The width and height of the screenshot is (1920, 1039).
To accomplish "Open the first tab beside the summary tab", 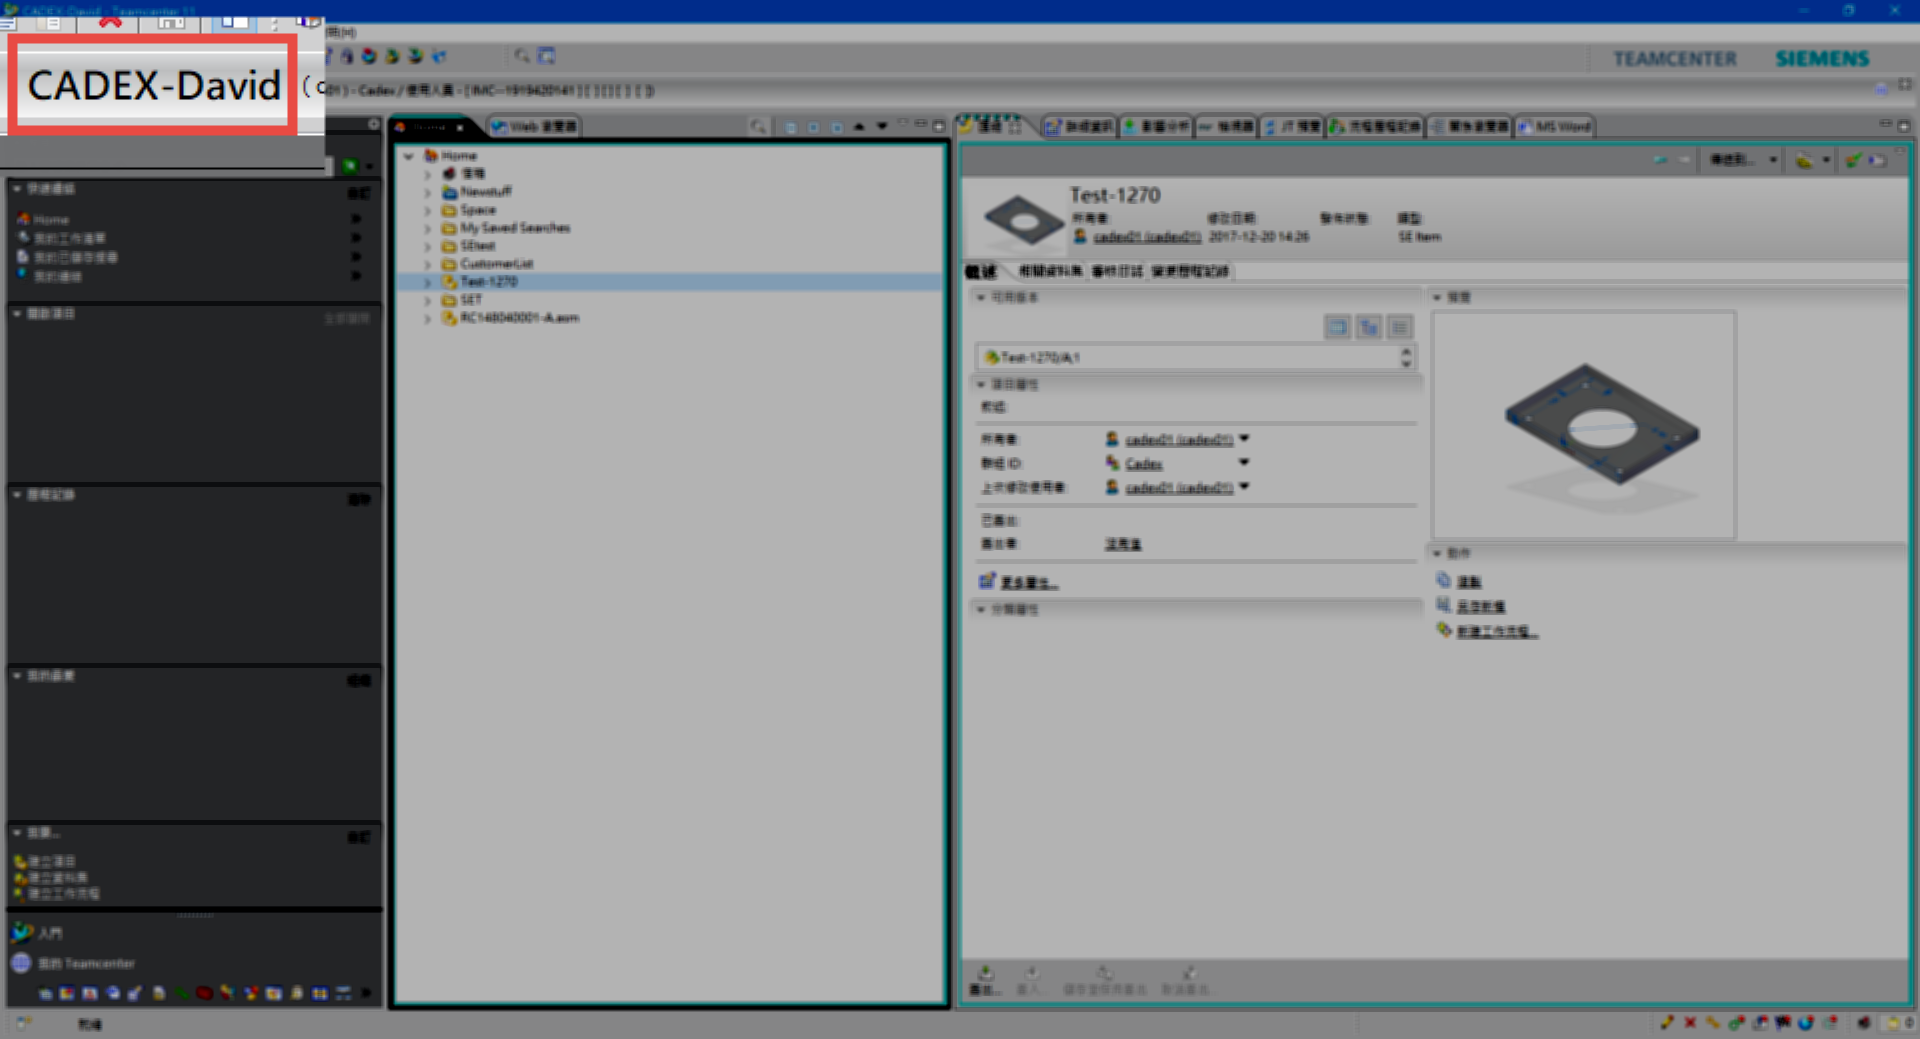I will [x=1078, y=126].
